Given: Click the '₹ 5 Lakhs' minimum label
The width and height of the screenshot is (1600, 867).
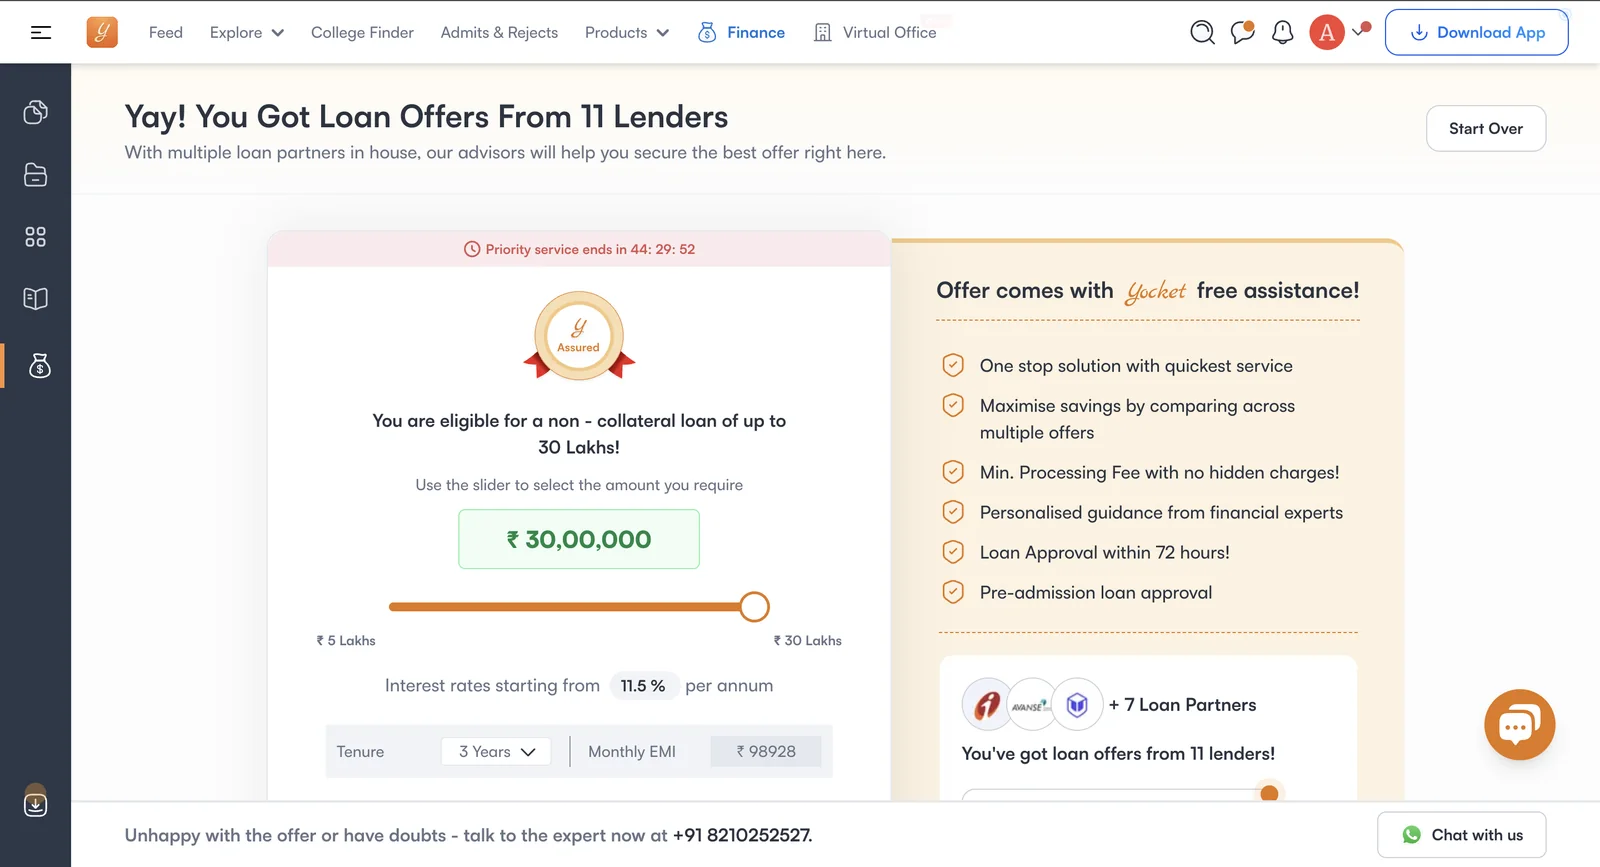Looking at the screenshot, I should tap(346, 641).
